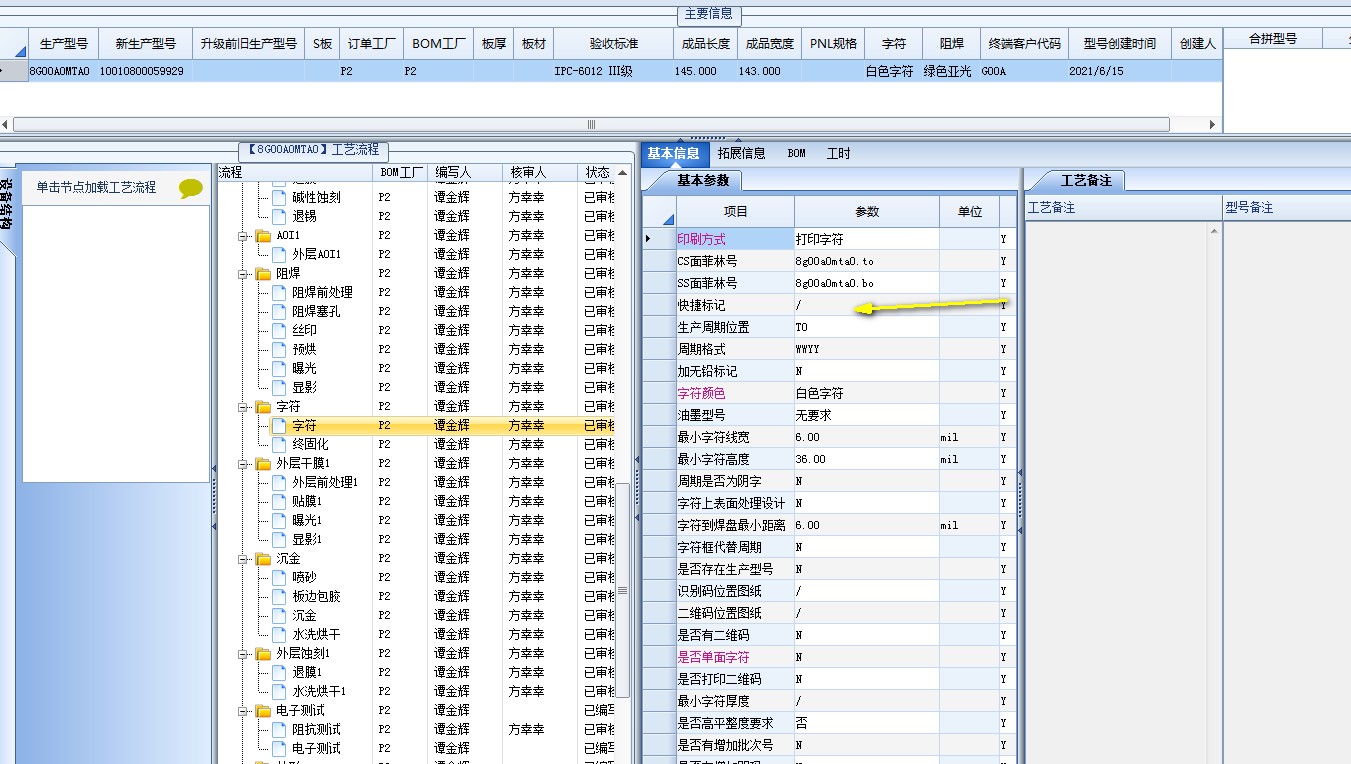Collapse the 阻焊 folder node
1351x764 pixels.
(243, 274)
